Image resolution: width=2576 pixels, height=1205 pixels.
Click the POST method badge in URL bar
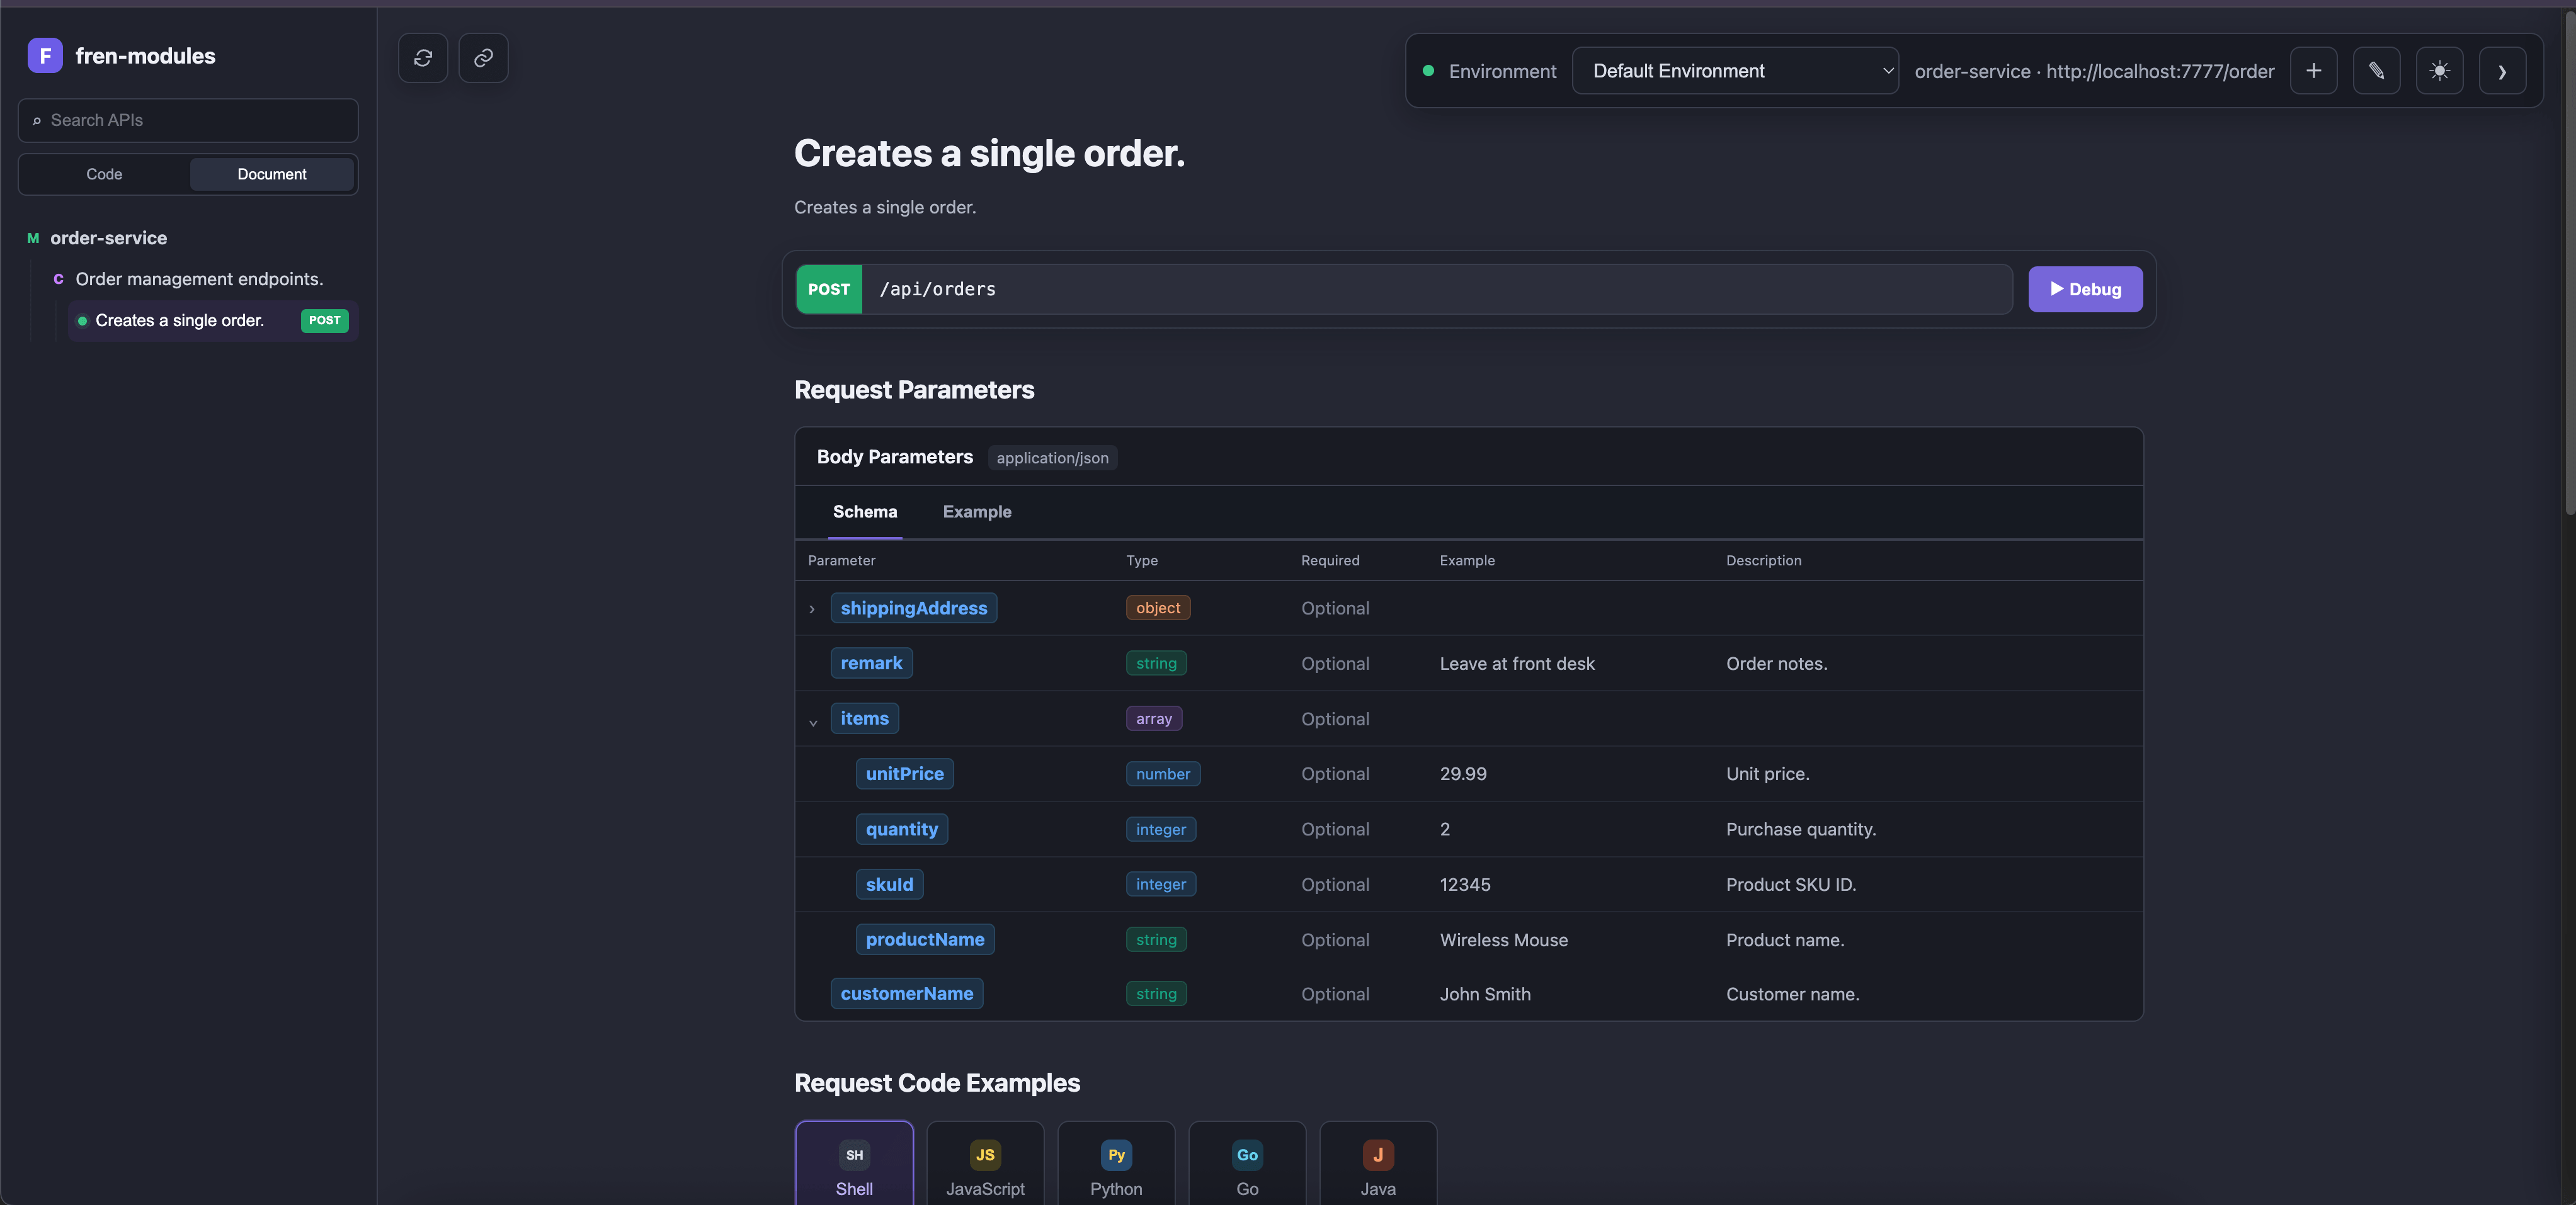click(829, 289)
